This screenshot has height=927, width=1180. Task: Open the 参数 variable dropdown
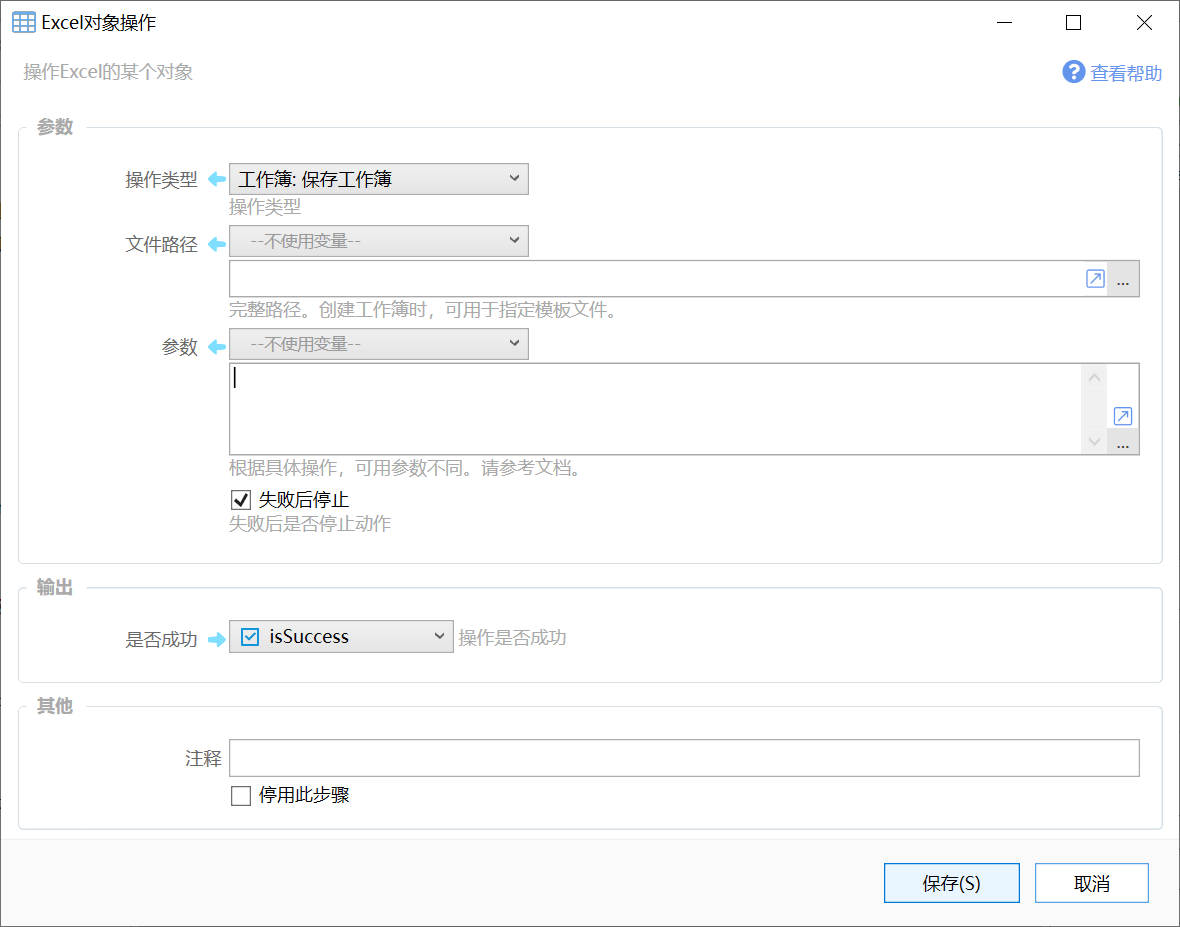pos(379,344)
